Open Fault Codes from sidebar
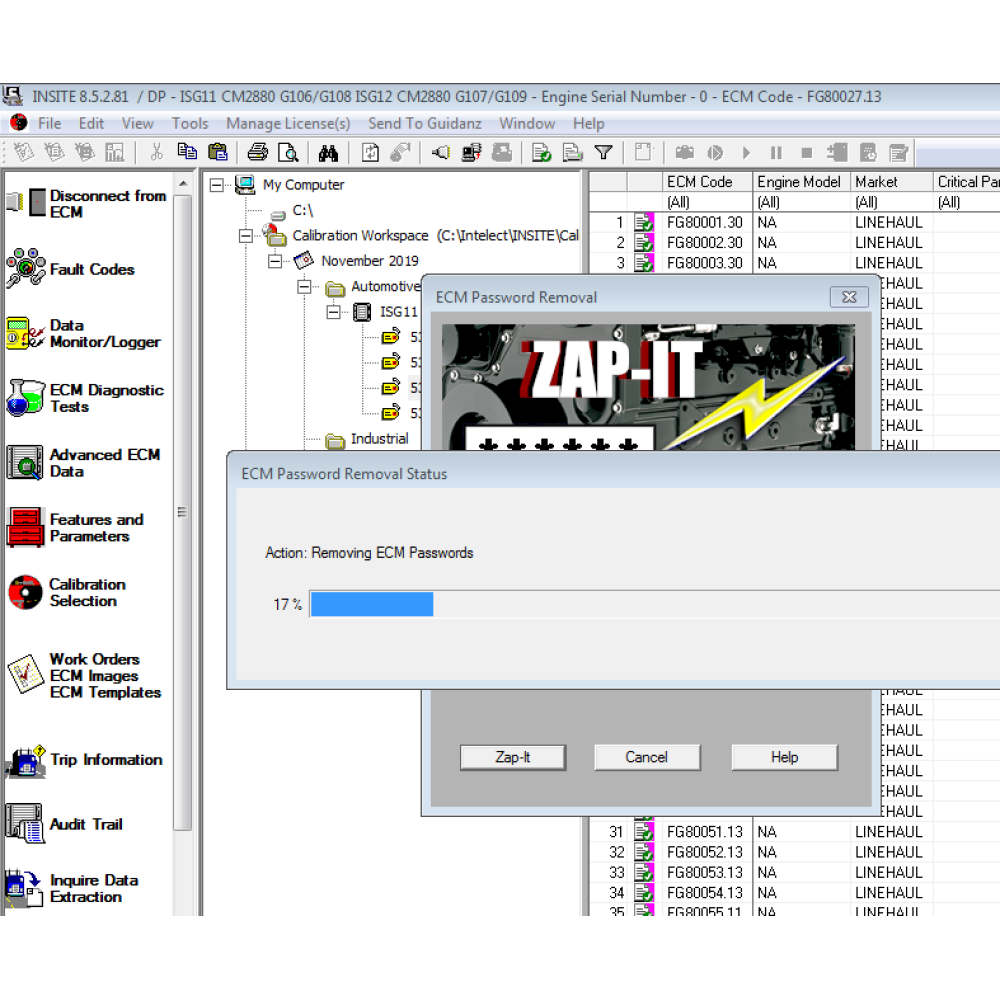The height and width of the screenshot is (1000, 1000). (x=71, y=269)
